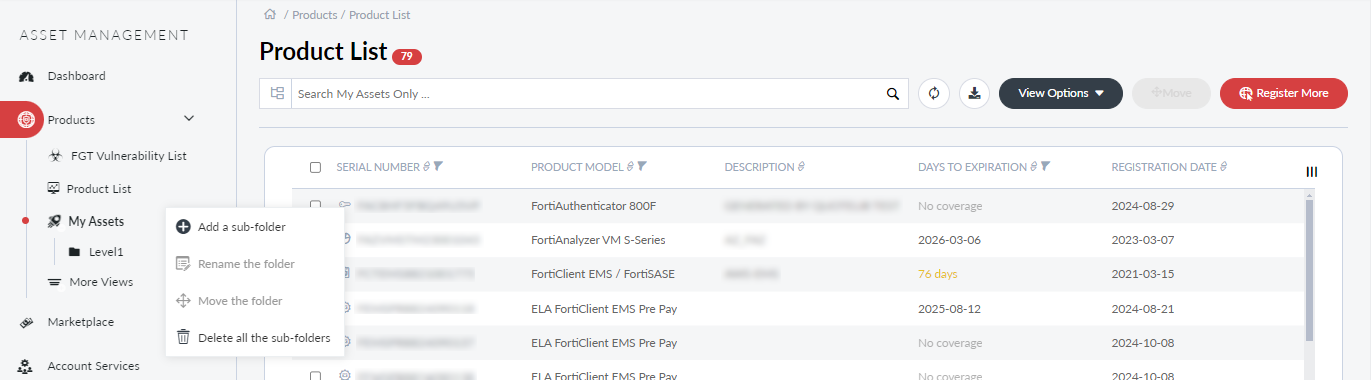Click the monitor icon next to Product List
The image size is (1371, 380).
coord(53,188)
